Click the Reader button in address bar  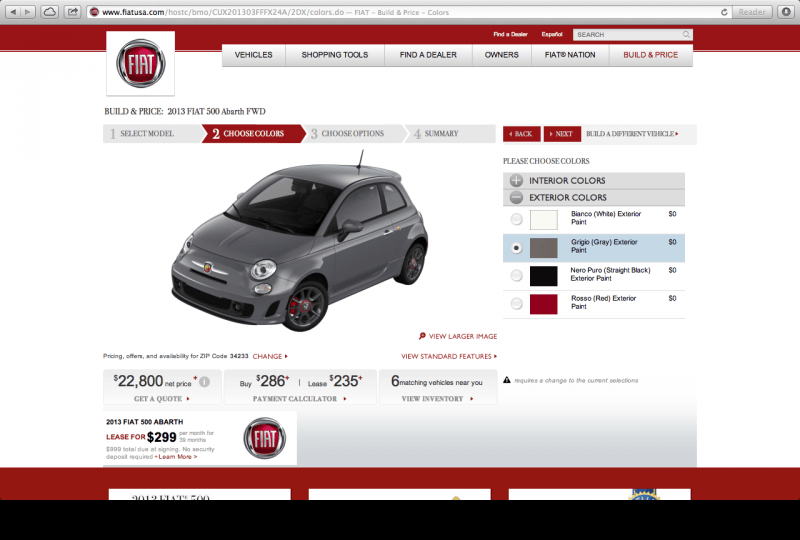pyautogui.click(x=752, y=12)
